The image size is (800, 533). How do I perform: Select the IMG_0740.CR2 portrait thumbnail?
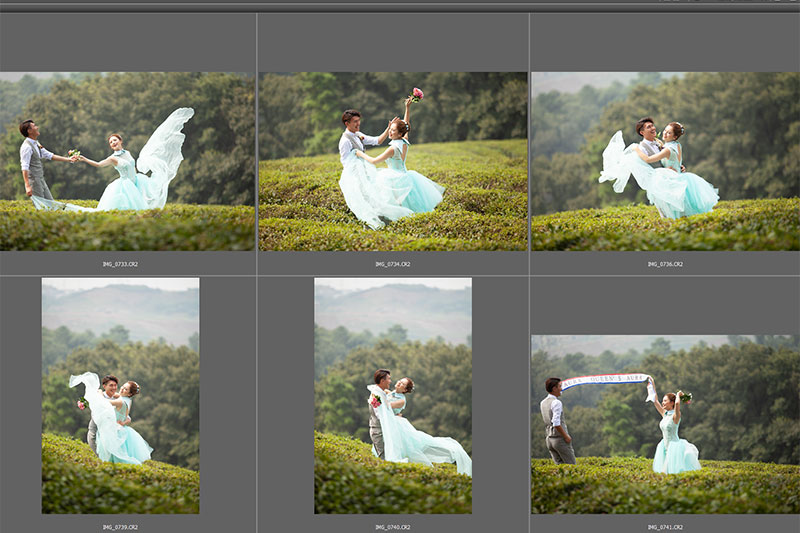[x=393, y=396]
